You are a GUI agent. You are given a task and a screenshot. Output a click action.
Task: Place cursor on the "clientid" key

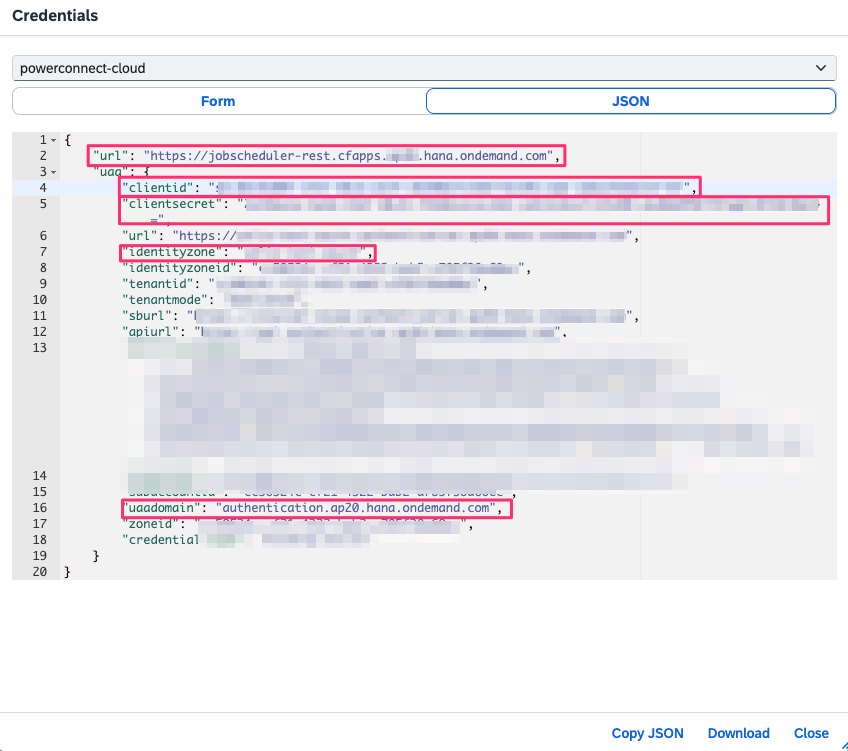[x=157, y=188]
